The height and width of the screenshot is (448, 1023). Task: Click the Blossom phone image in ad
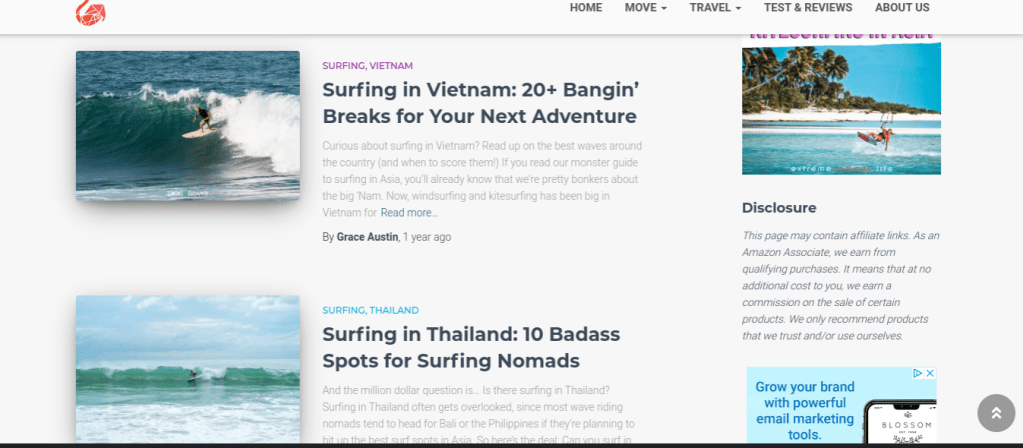click(900, 423)
